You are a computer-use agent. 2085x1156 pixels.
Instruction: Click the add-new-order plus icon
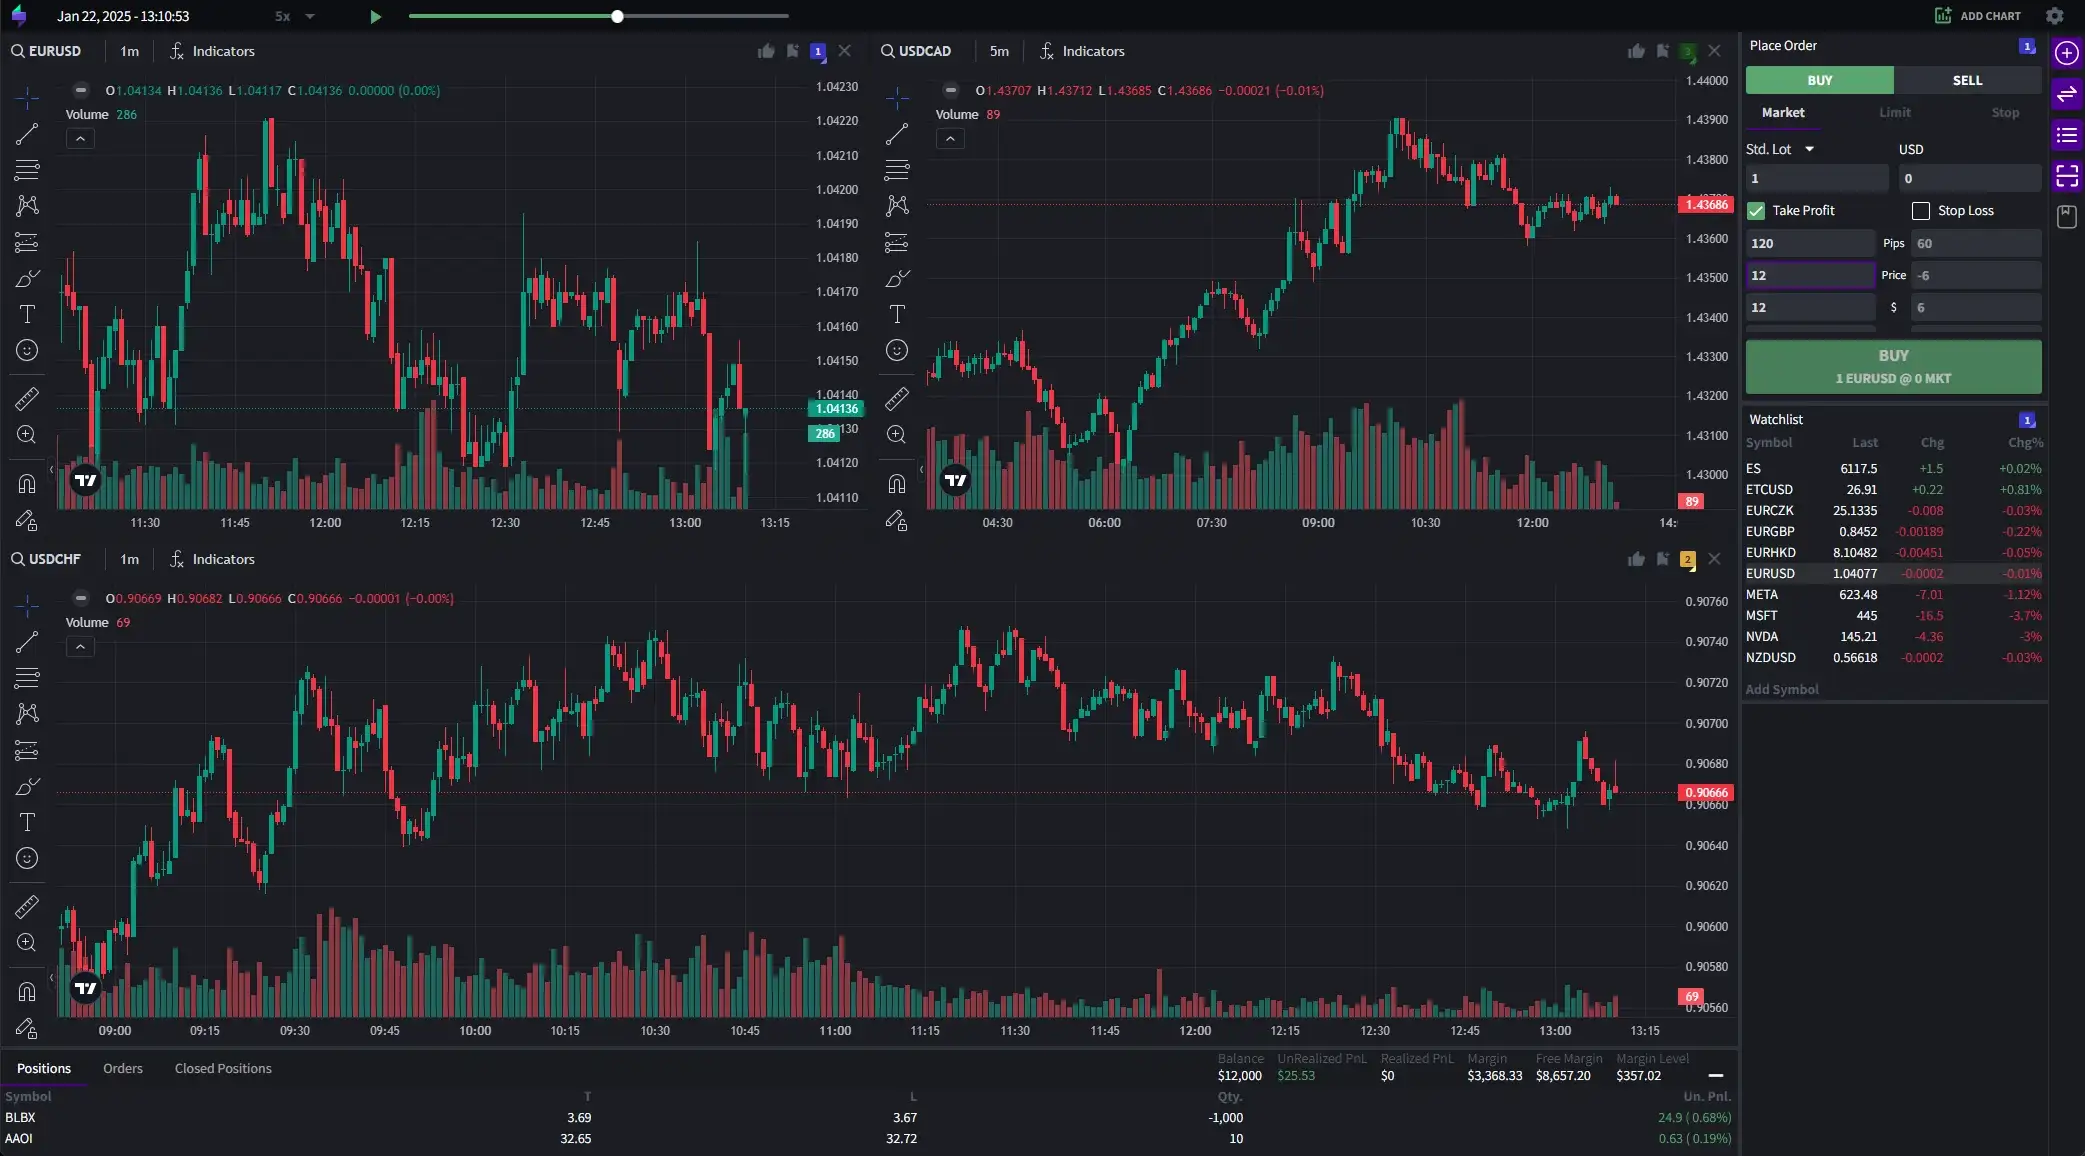tap(2067, 53)
